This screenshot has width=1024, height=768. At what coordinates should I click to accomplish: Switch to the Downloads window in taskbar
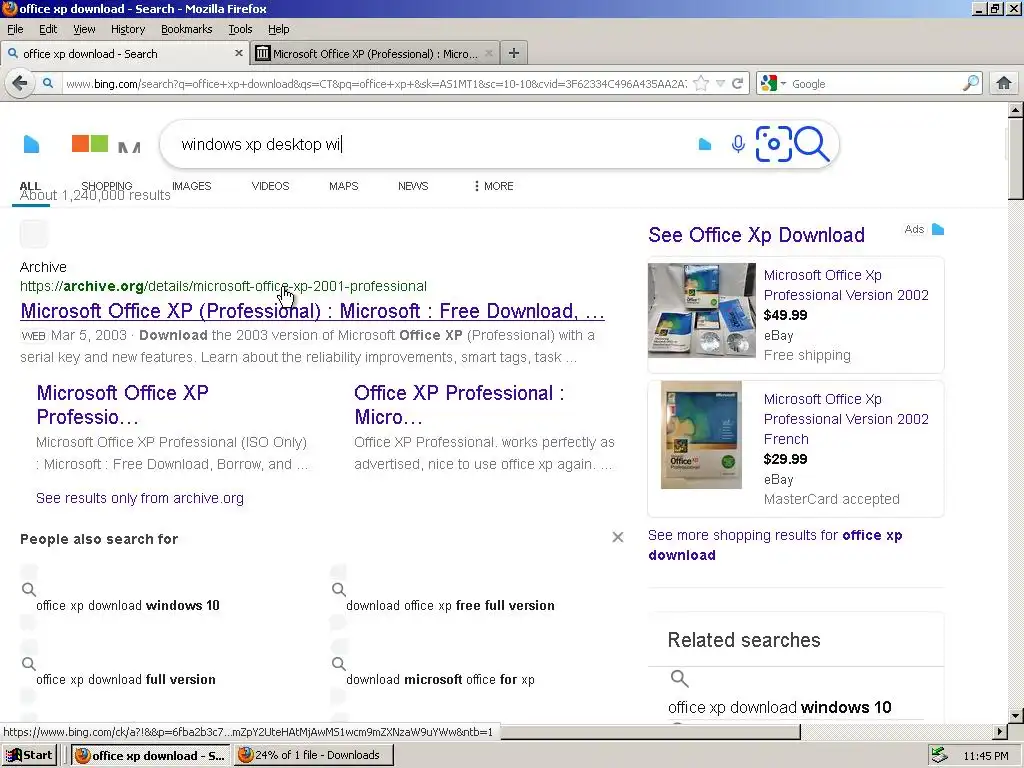314,755
